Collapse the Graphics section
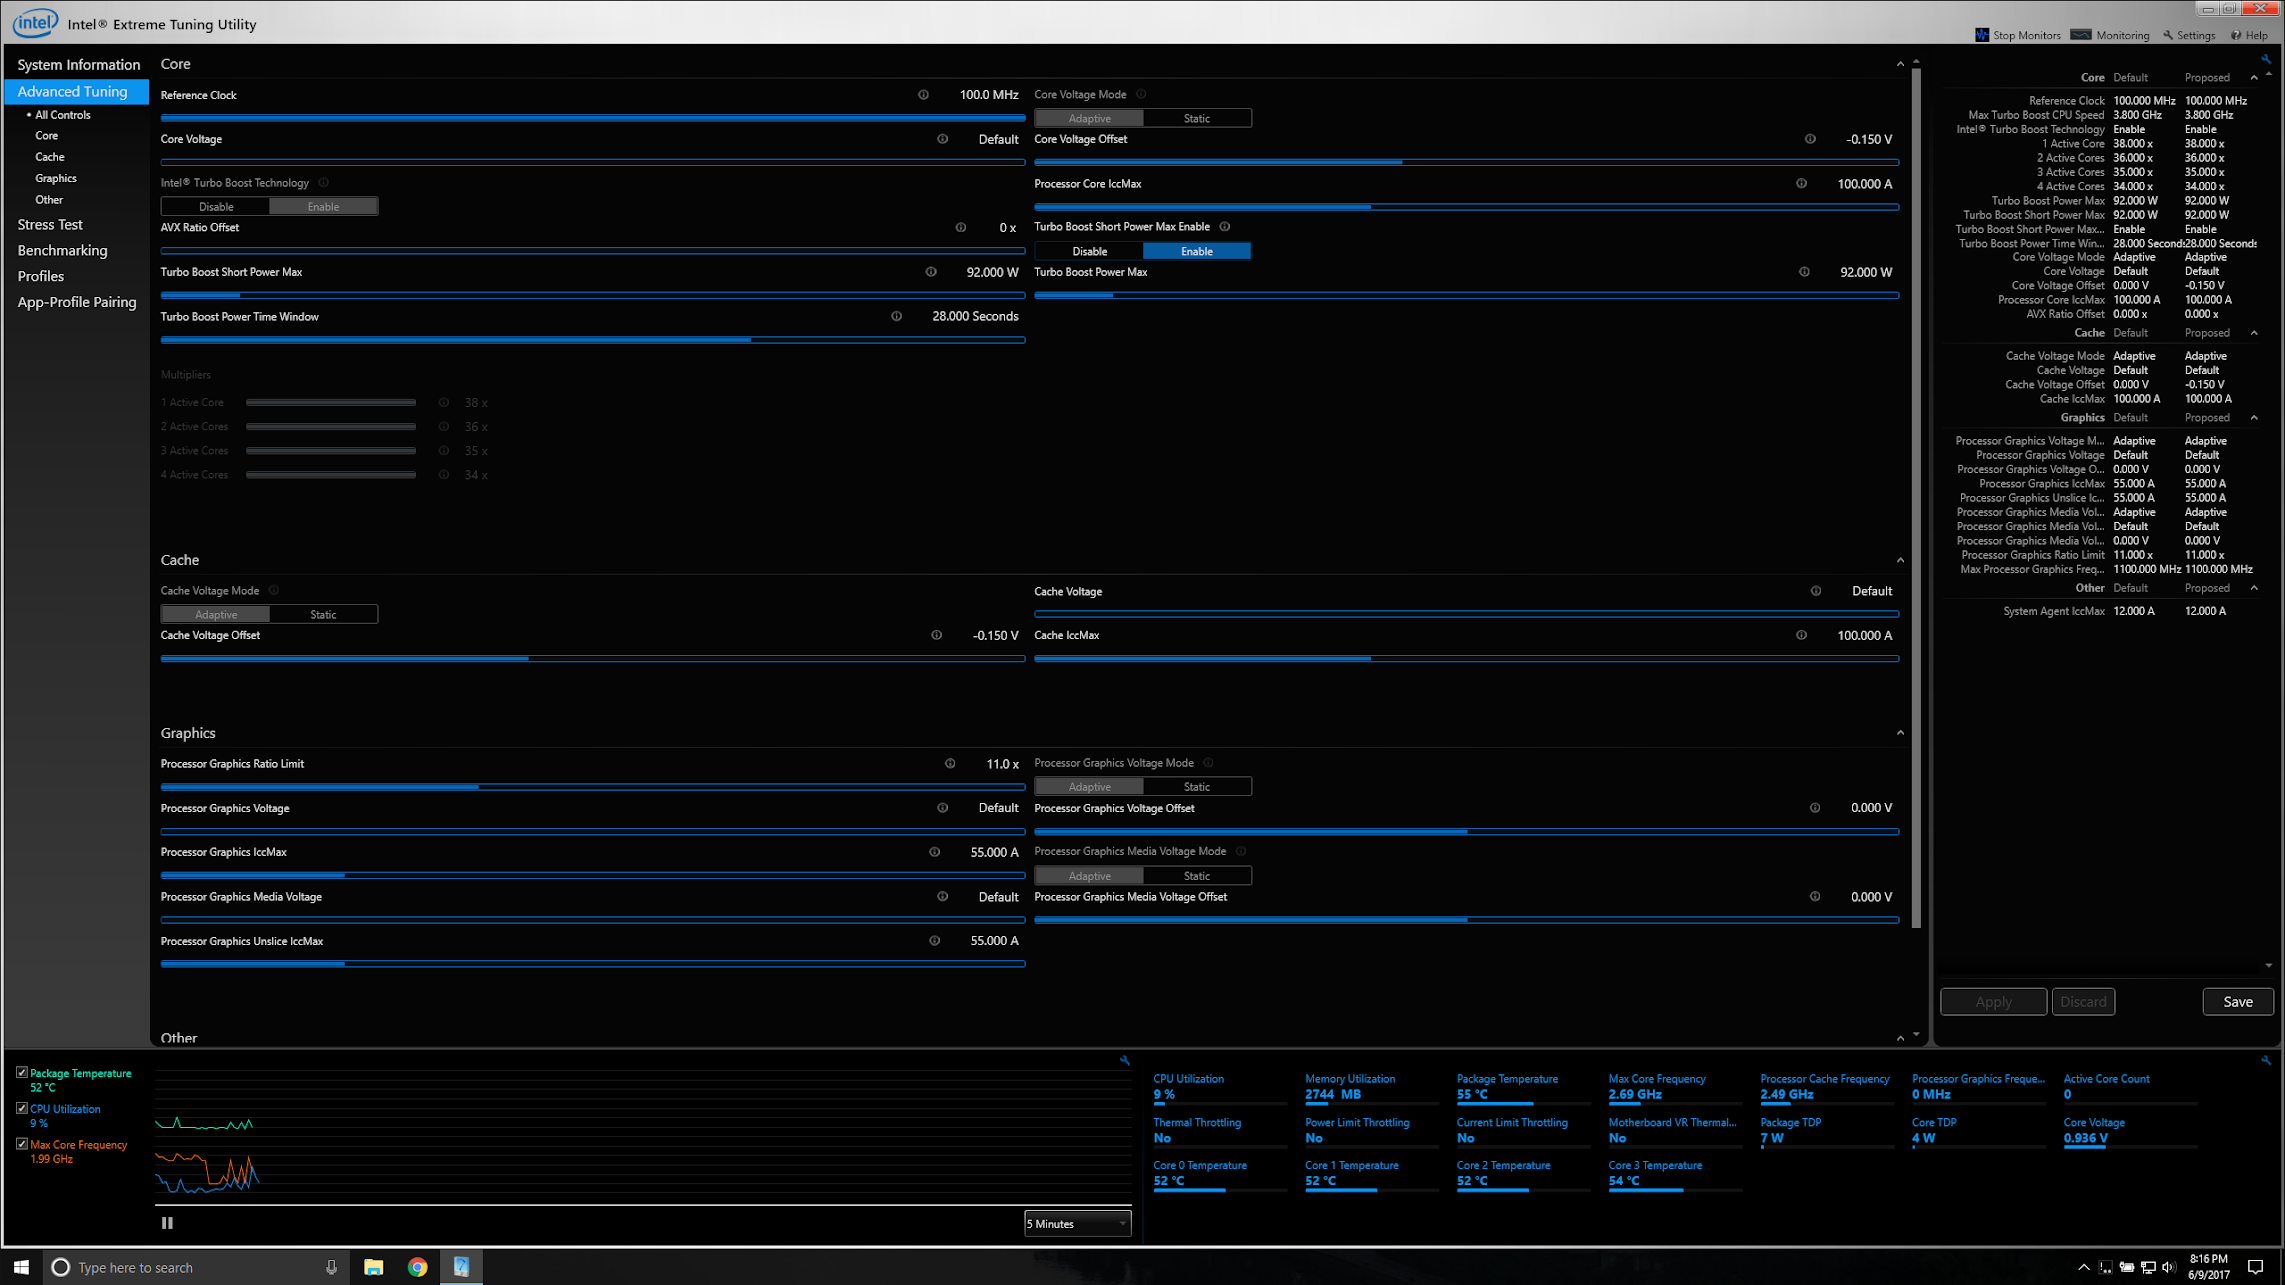 click(1900, 733)
